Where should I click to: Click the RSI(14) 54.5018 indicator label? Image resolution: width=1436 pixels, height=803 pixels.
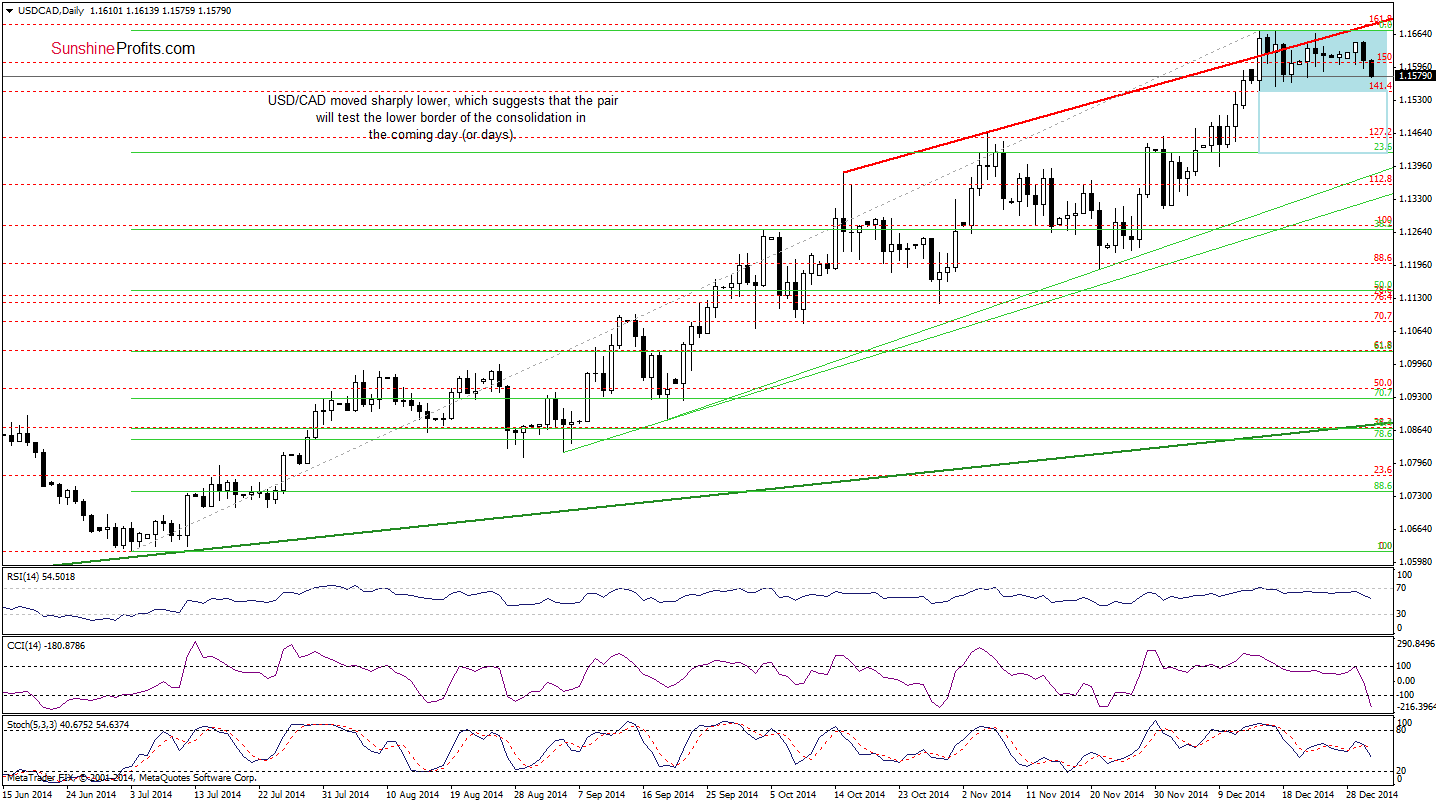pyautogui.click(x=41, y=576)
